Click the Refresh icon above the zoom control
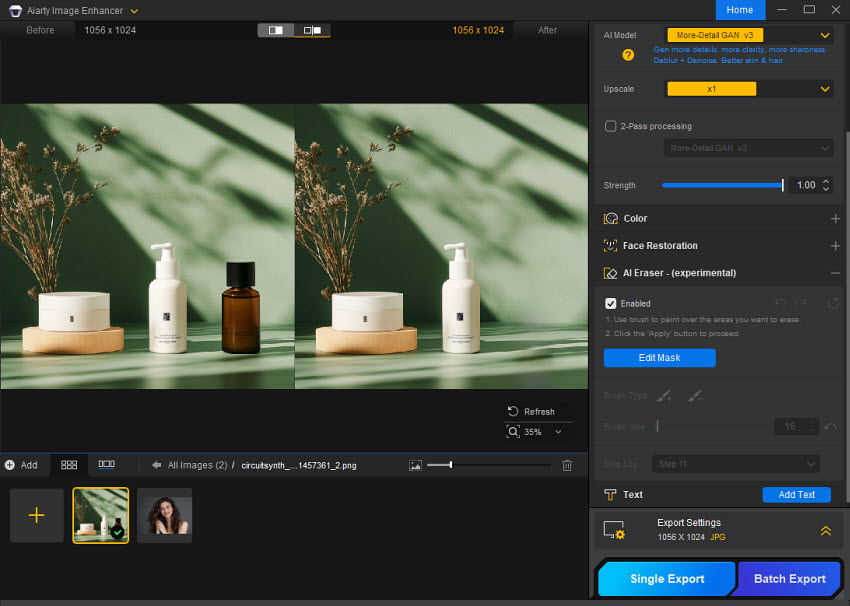Image resolution: width=850 pixels, height=606 pixels. point(513,411)
